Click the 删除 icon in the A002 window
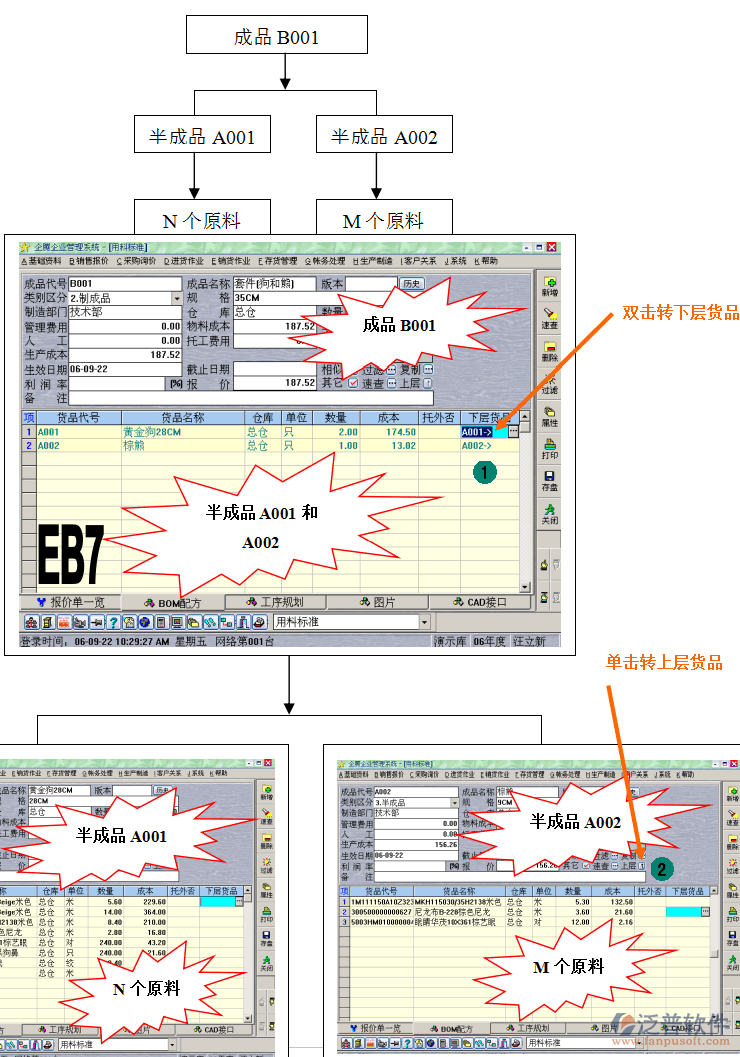Viewport: 740px width, 1057px height. click(x=732, y=842)
